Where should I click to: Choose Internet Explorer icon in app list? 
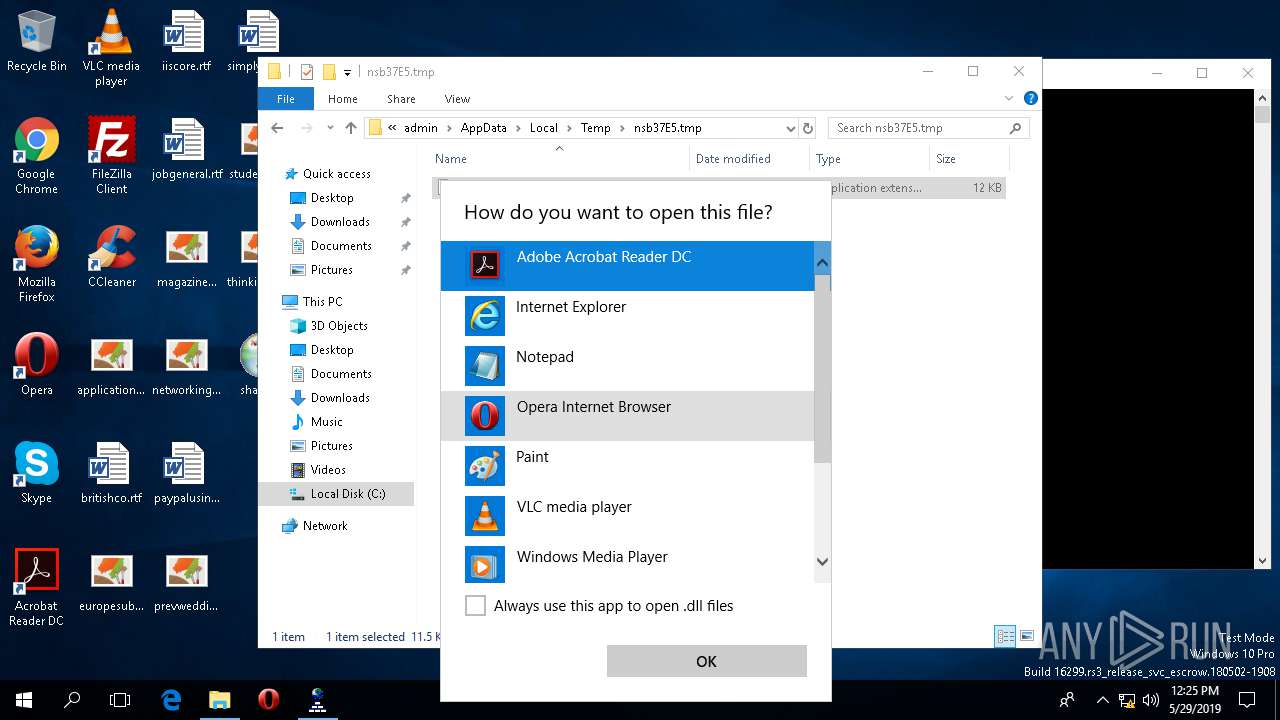[485, 315]
